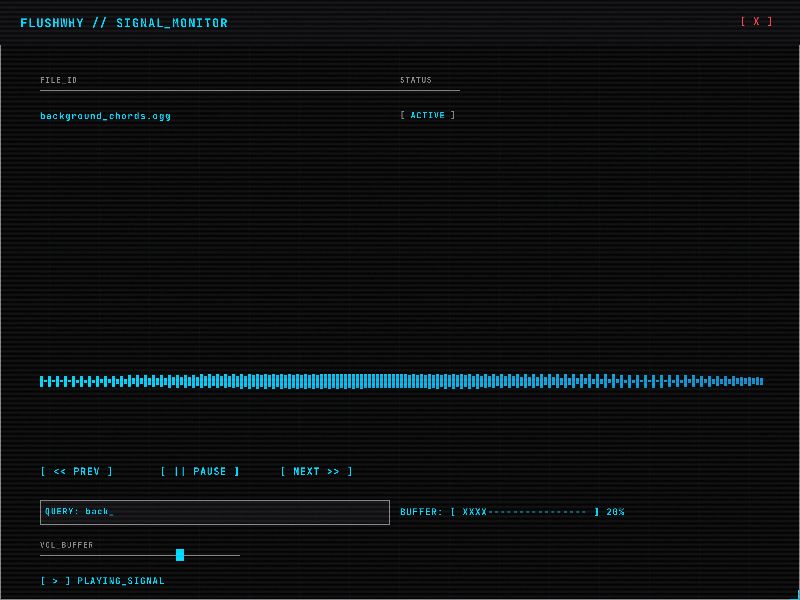Click the play arrow status indicator
Image resolution: width=800 pixels, height=600 pixels.
(55, 581)
